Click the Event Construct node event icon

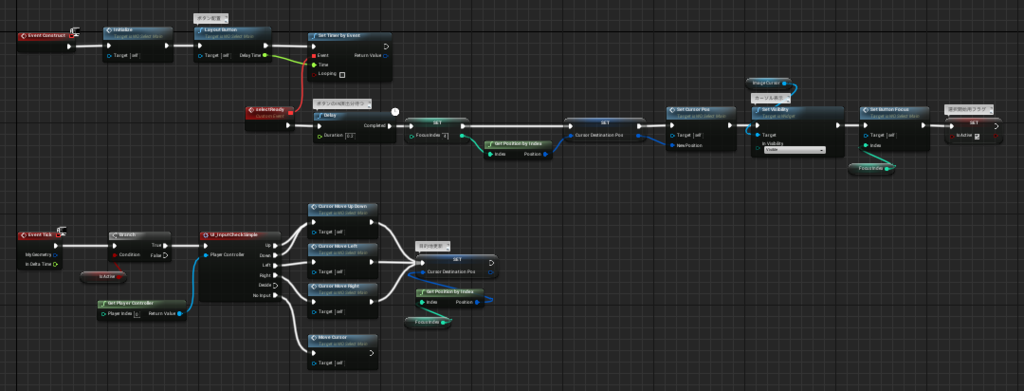pyautogui.click(x=24, y=36)
